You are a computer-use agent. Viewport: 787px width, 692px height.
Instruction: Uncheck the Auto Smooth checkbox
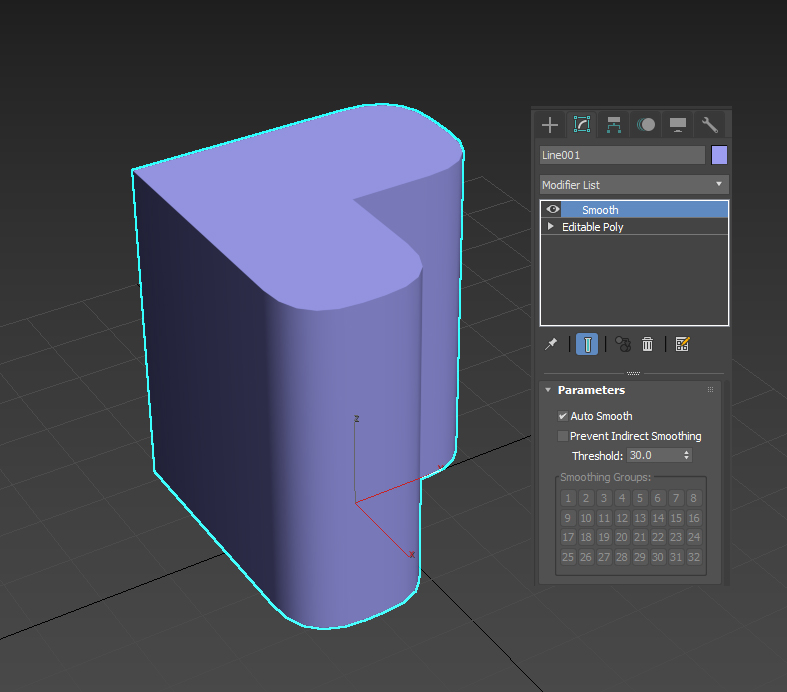click(x=563, y=416)
